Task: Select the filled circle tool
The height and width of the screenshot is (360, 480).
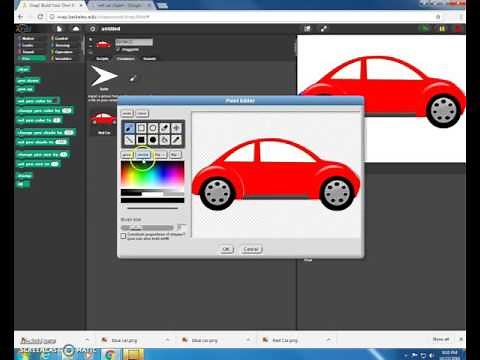Action: tap(153, 140)
